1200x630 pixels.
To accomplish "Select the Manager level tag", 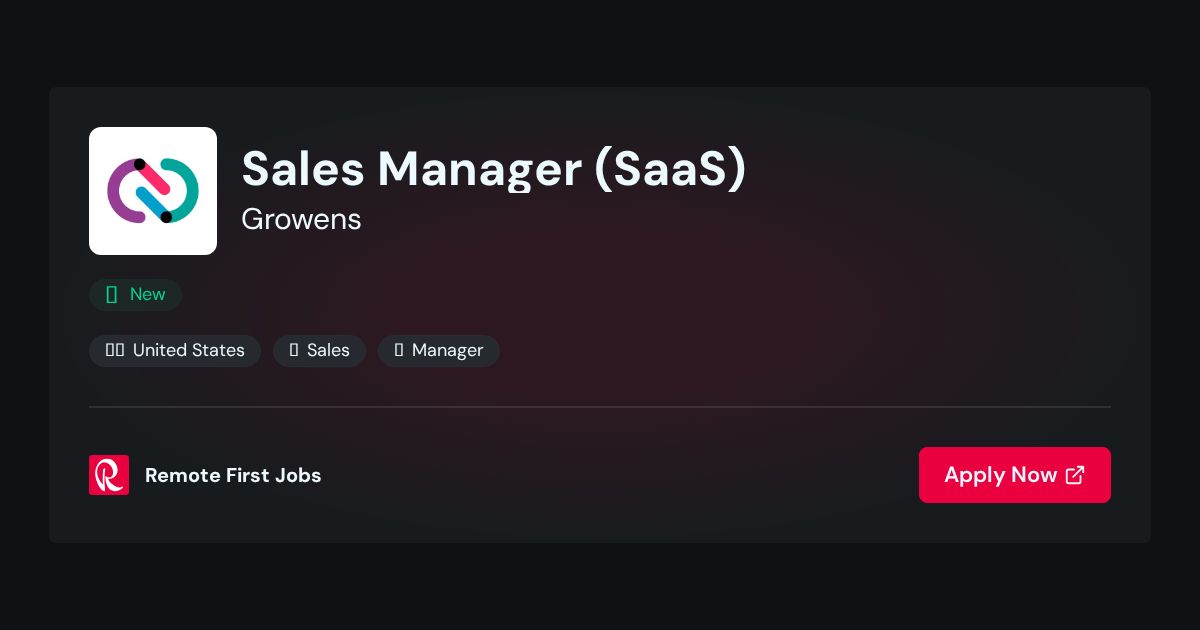I will click(439, 350).
